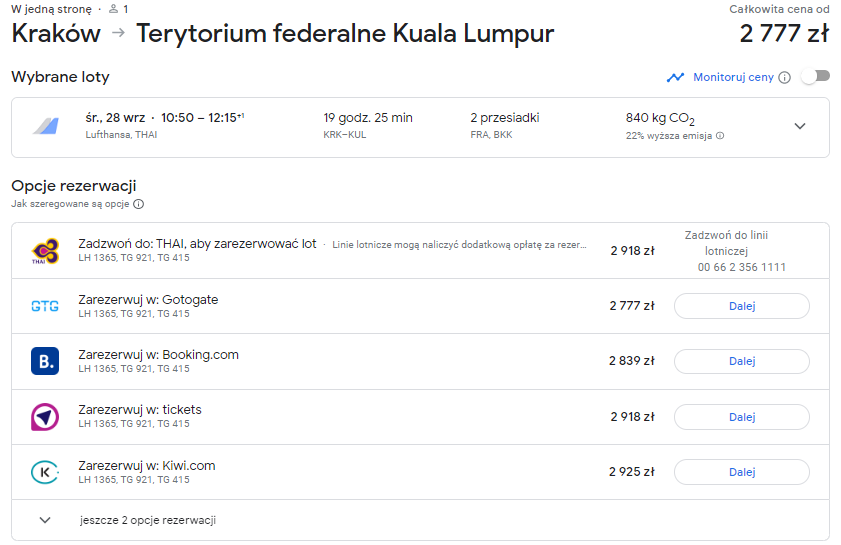This screenshot has width=841, height=545.
Task: Click info icon beside 22% wyższa emisja
Action: pyautogui.click(x=720, y=136)
